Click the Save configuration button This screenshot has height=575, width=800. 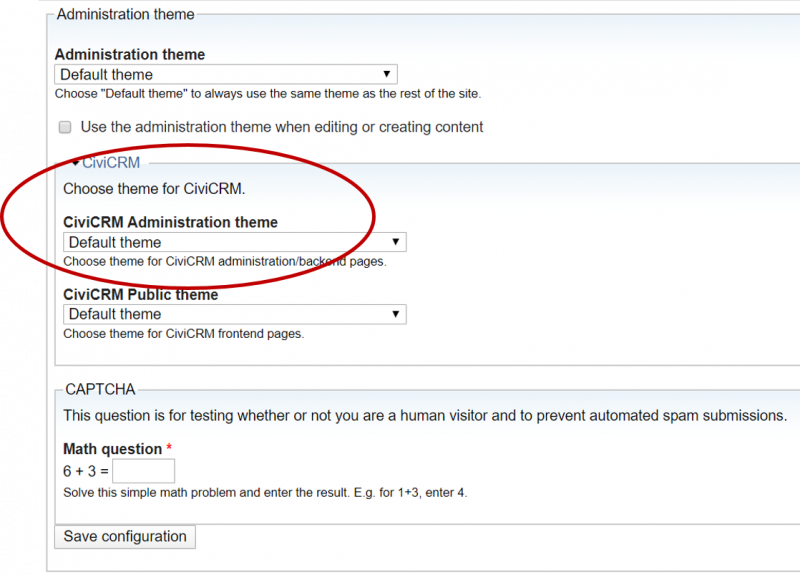click(125, 537)
